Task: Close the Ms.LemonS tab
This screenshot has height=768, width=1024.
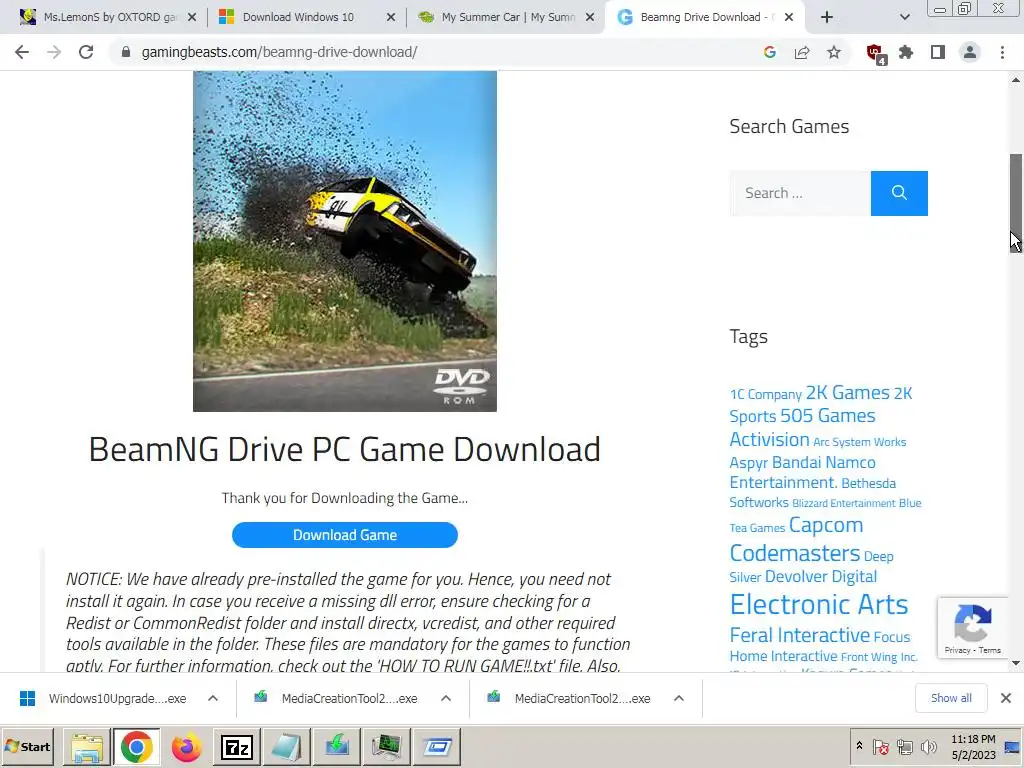Action: pyautogui.click(x=192, y=17)
